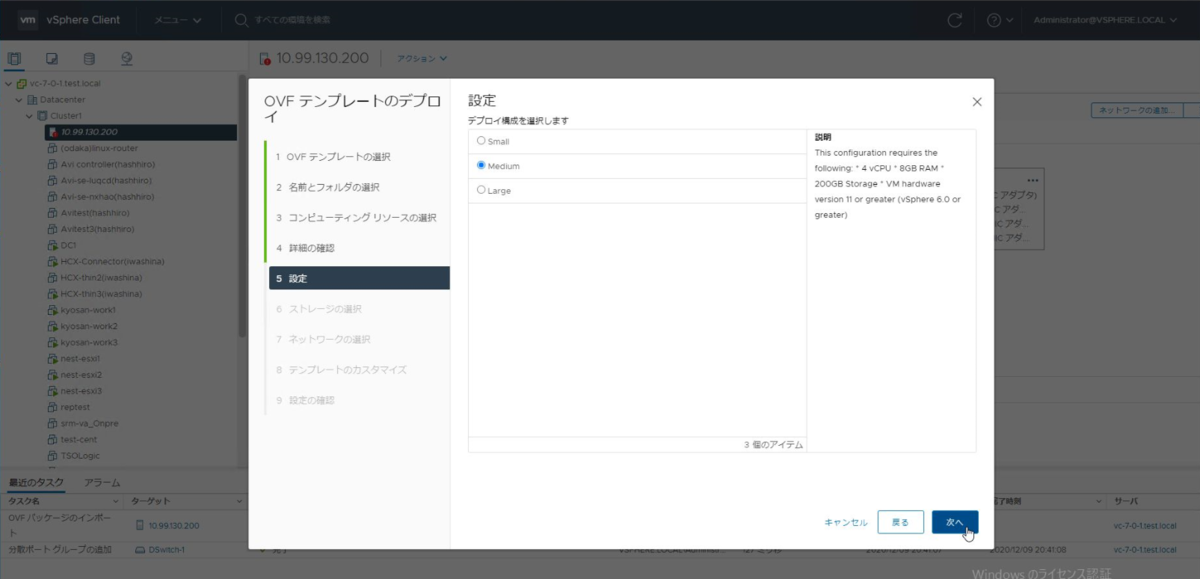Click the Avitest(hashhiro) VM icon
The height and width of the screenshot is (579, 1200).
(x=53, y=213)
